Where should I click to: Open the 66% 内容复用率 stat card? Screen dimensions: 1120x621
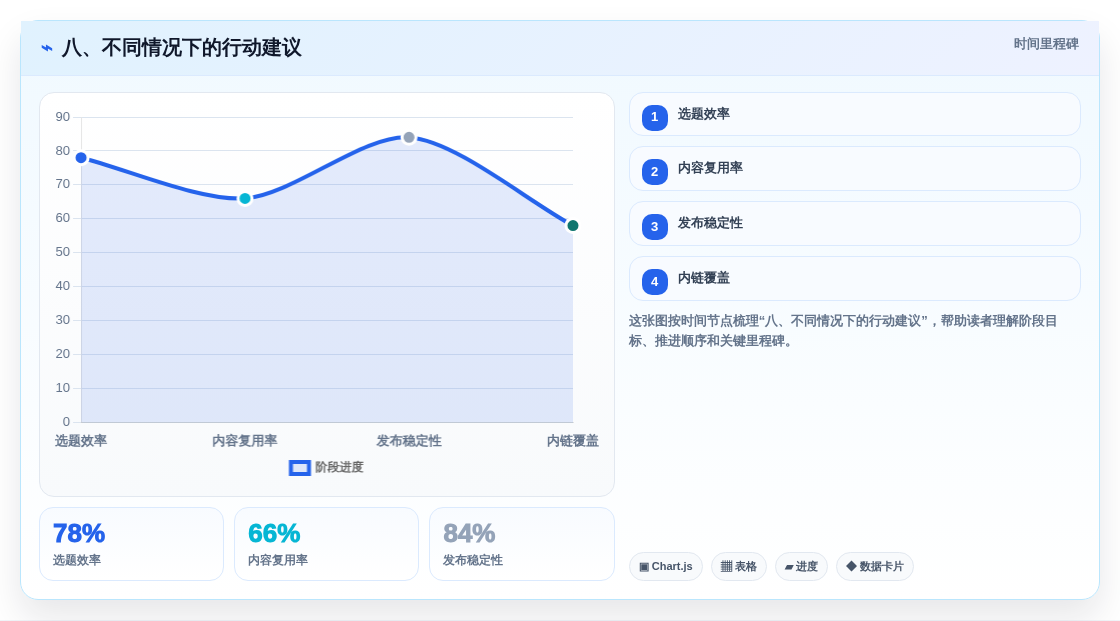[x=326, y=545]
